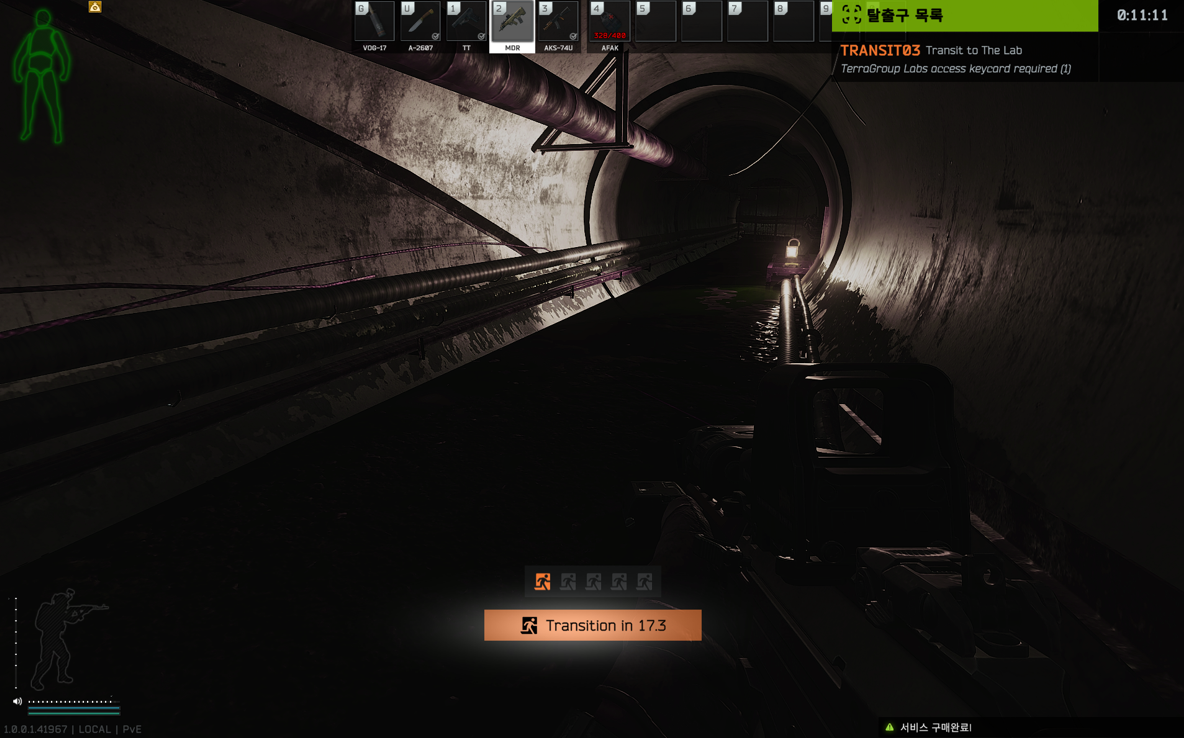Click the blue stamina bar
The image size is (1184, 738).
click(74, 708)
